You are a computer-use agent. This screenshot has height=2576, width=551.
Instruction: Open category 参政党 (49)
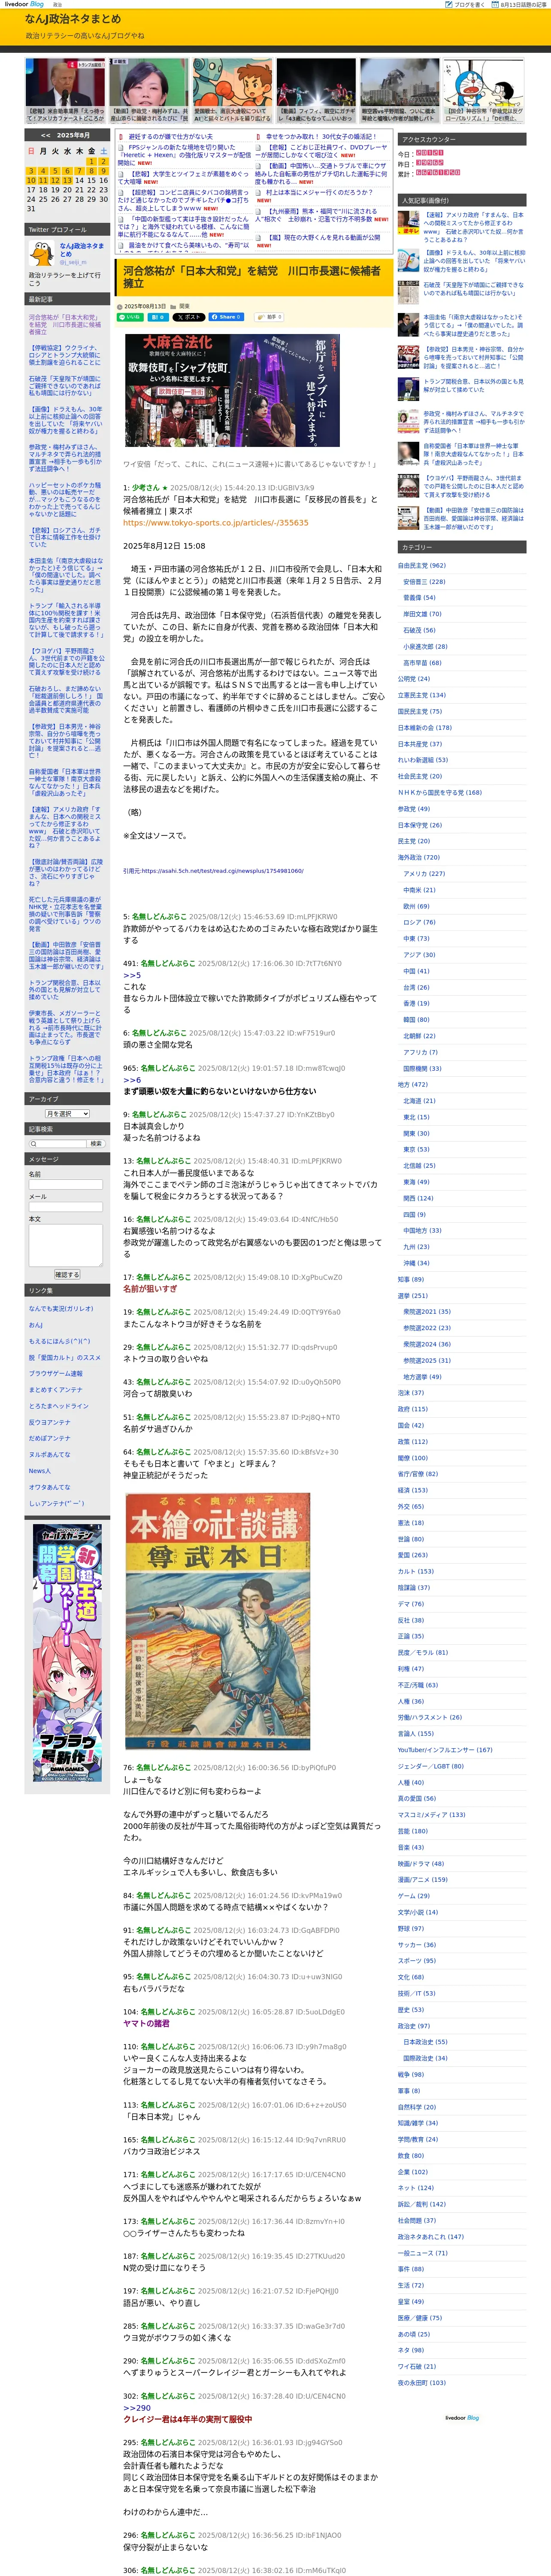[x=414, y=809]
